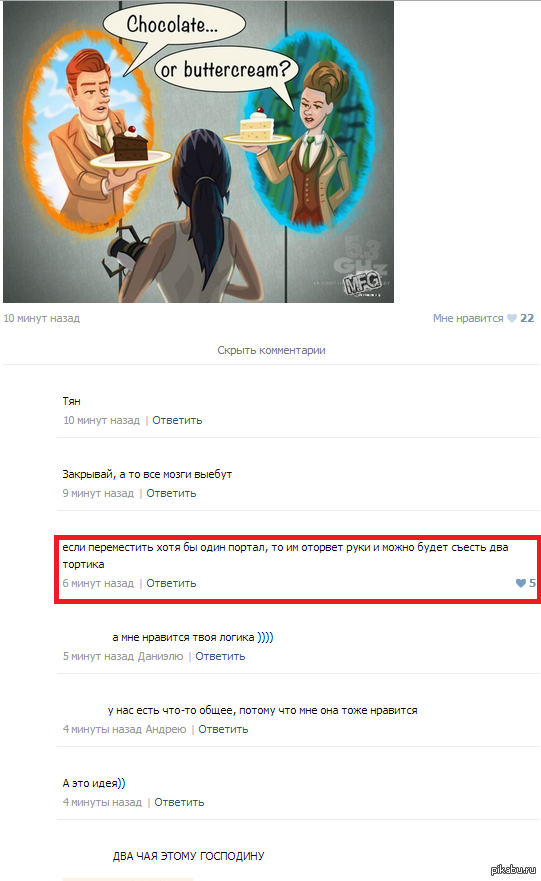The image size is (541, 881).
Task: Click the "6 минут назад" comment timestamp
Action: [x=98, y=583]
